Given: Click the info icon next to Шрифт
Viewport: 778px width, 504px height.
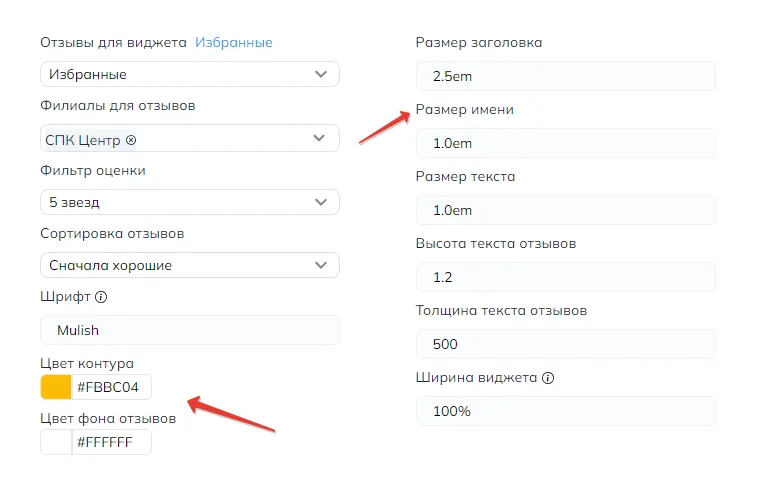Looking at the screenshot, I should click(101, 297).
